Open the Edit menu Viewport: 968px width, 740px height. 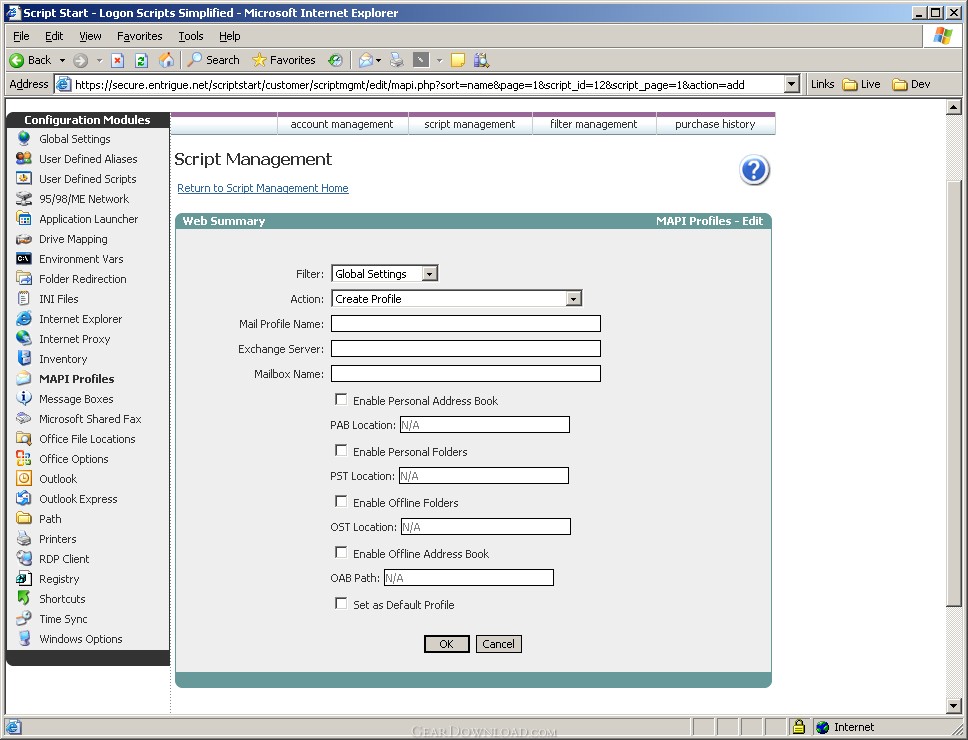(54, 36)
